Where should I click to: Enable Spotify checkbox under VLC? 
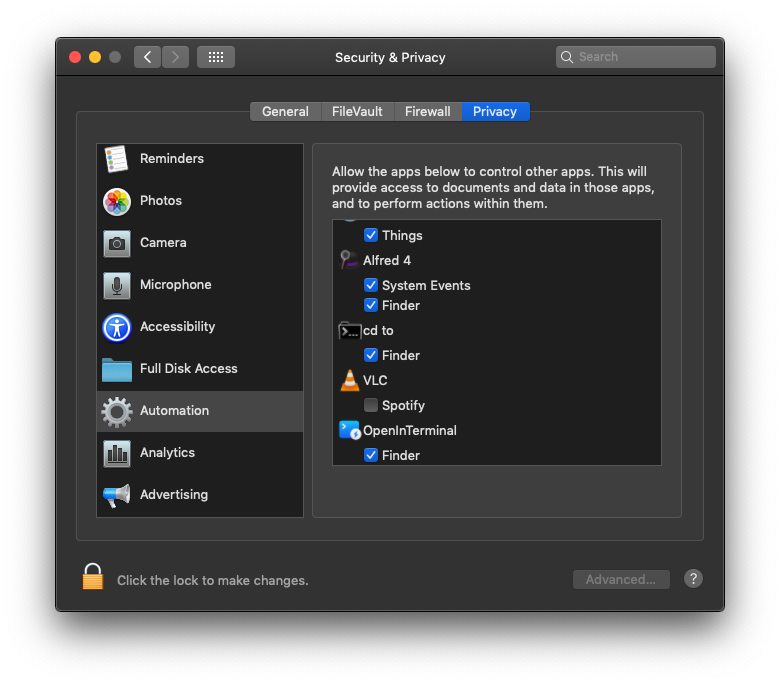click(x=371, y=405)
